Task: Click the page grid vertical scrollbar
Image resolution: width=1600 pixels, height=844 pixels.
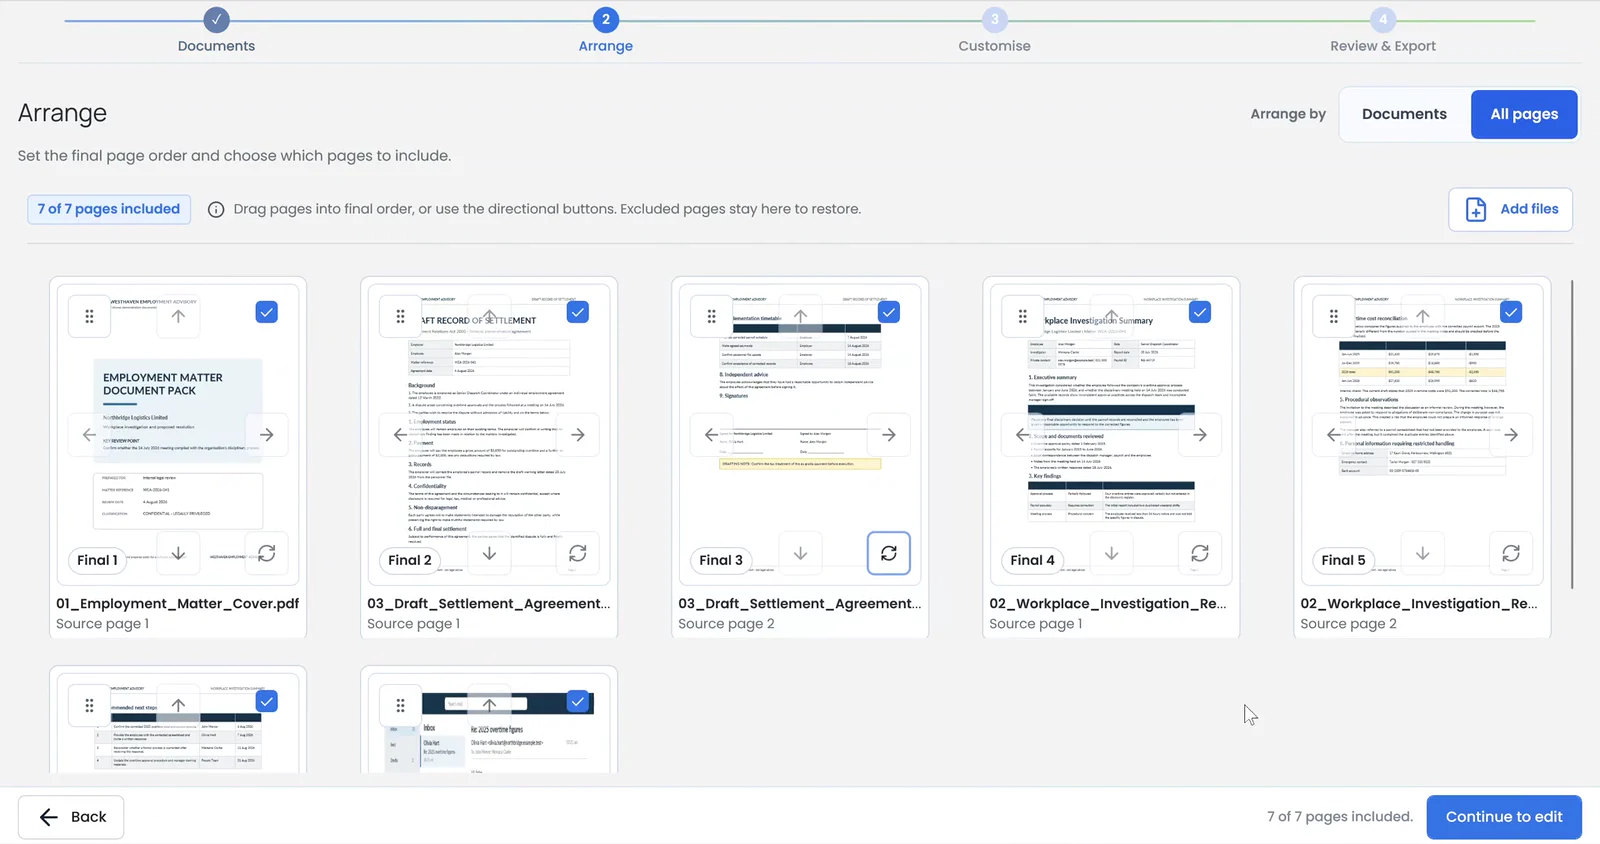Action: click(x=1572, y=435)
